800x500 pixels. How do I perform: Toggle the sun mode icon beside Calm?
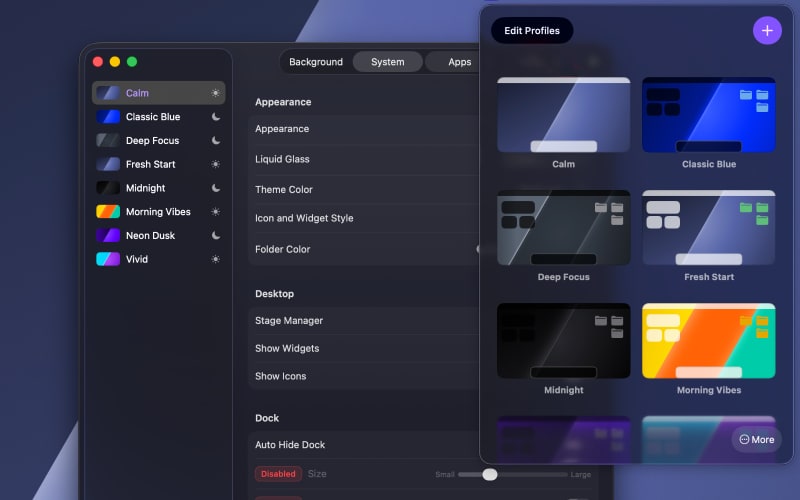pos(215,93)
